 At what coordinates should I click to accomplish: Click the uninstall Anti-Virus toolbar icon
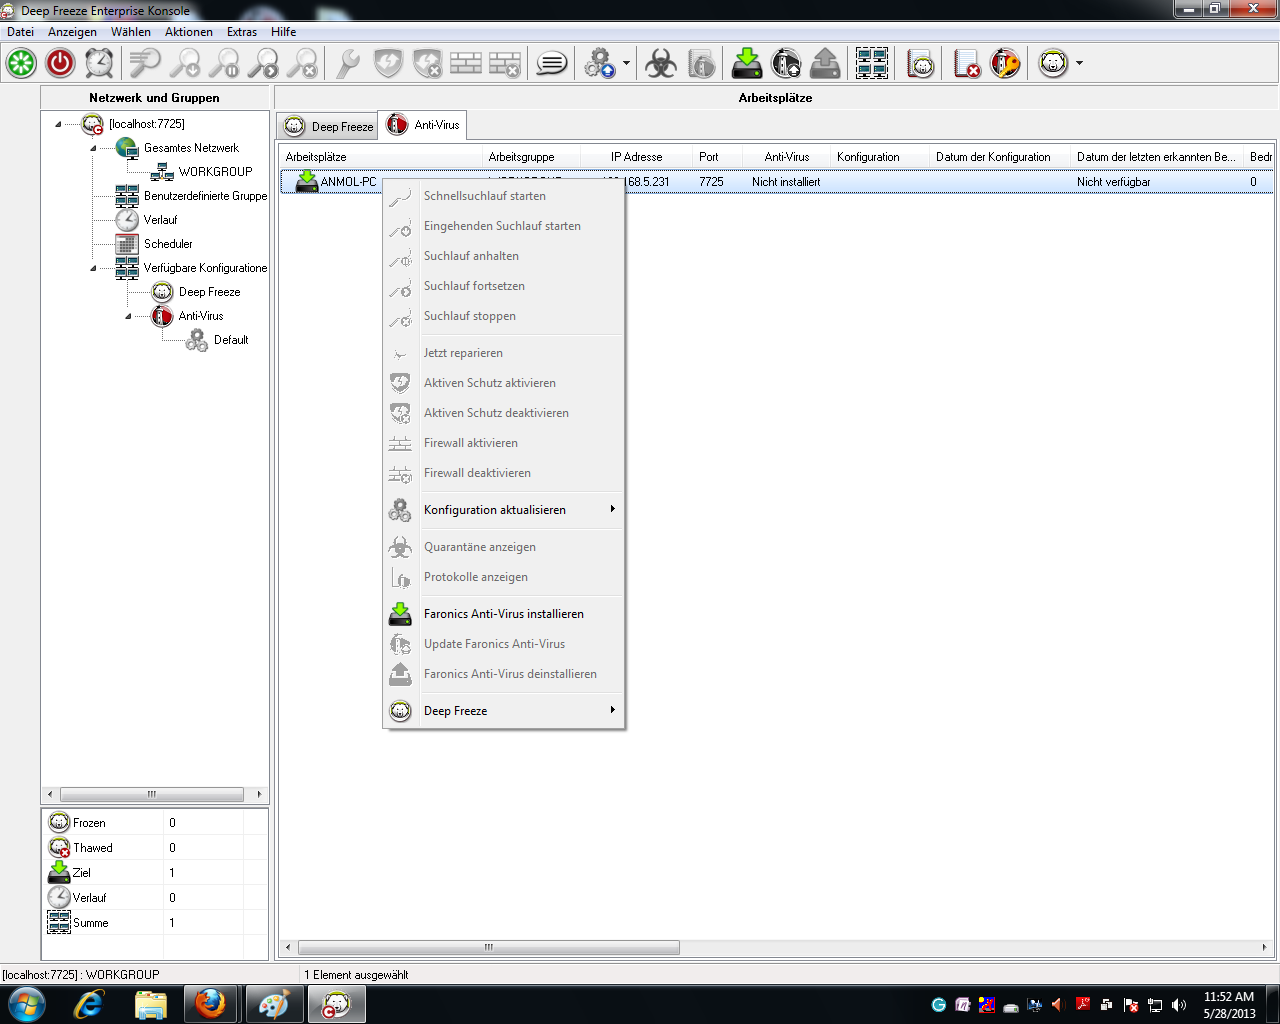(825, 63)
